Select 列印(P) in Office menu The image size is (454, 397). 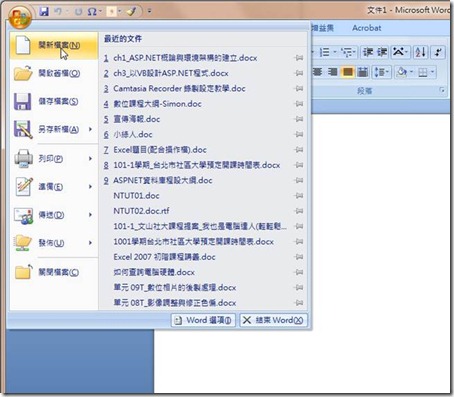54,159
